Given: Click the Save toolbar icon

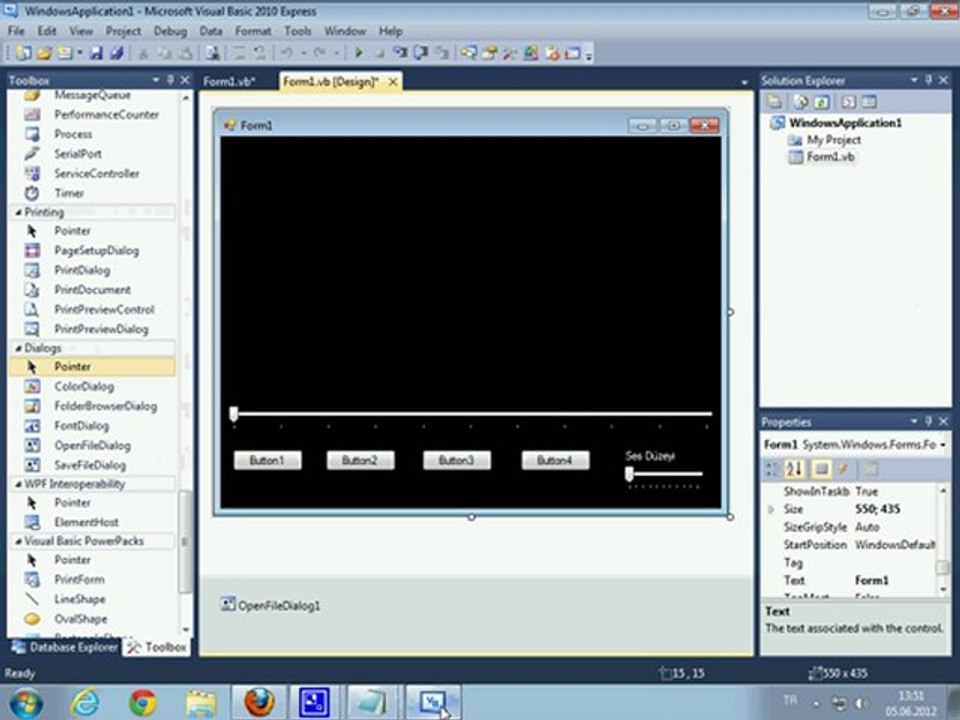Looking at the screenshot, I should tap(96, 53).
